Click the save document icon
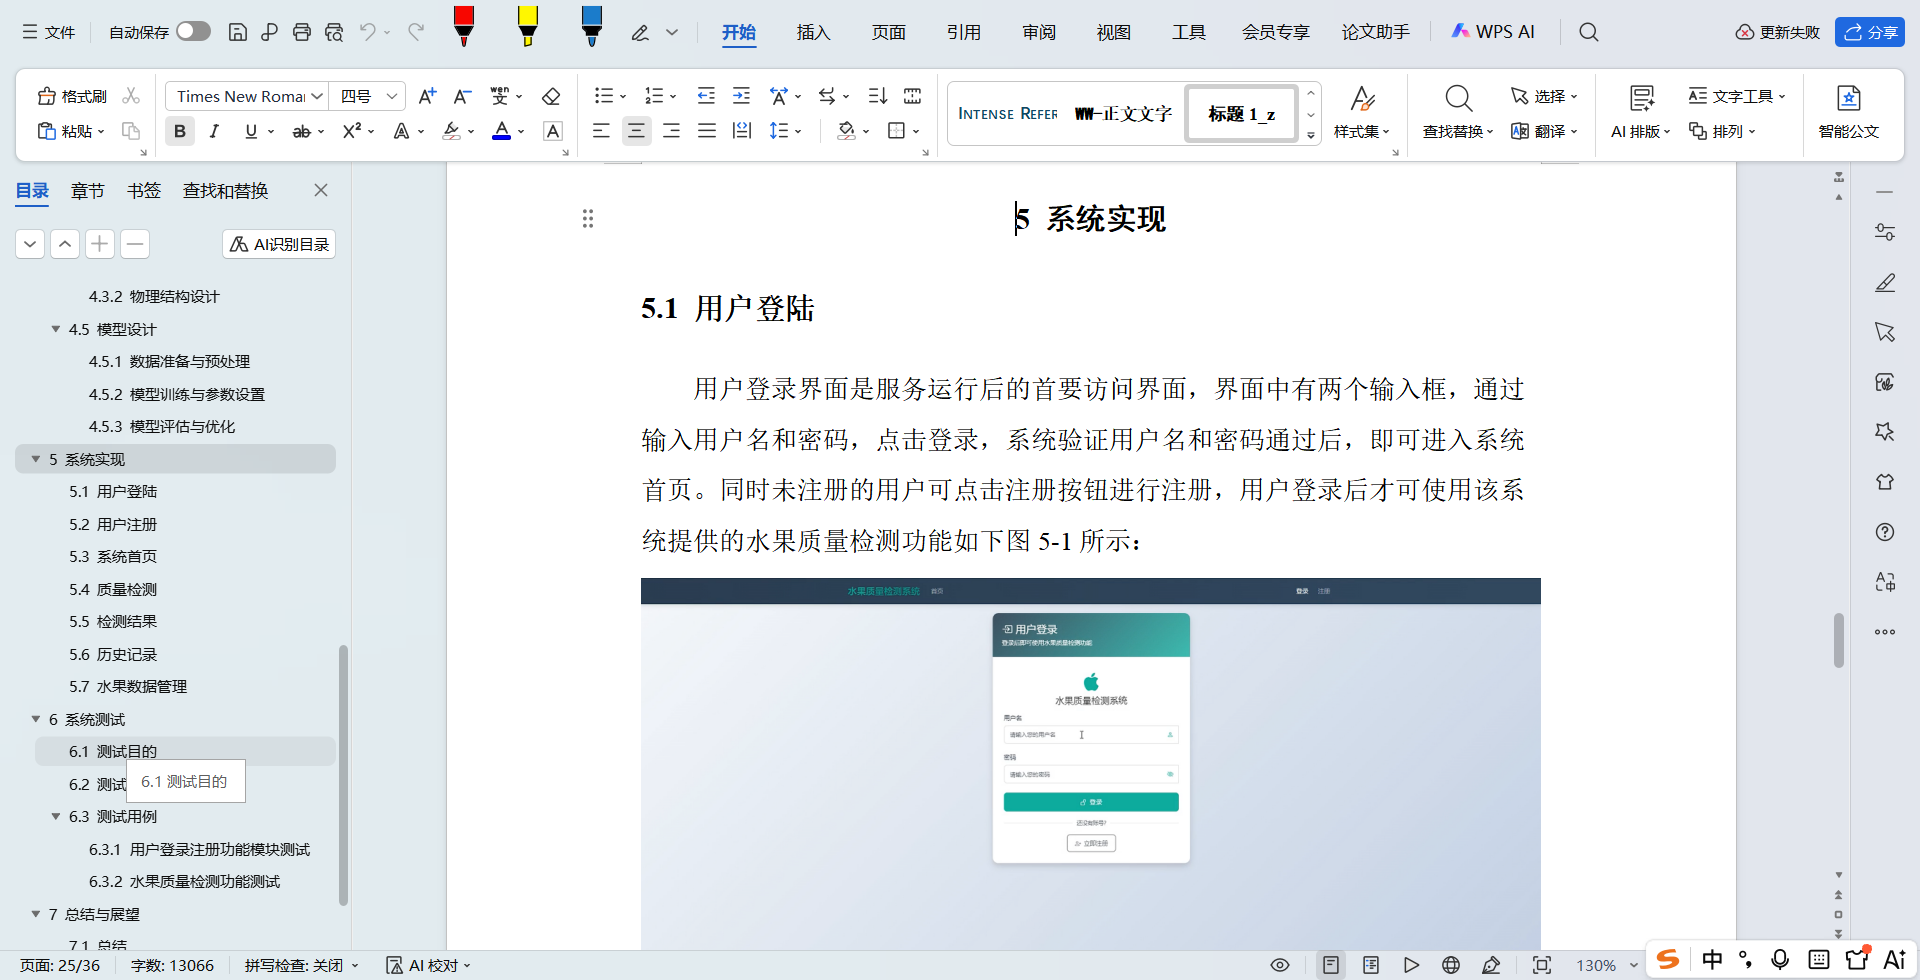This screenshot has height=980, width=1920. 238,32
